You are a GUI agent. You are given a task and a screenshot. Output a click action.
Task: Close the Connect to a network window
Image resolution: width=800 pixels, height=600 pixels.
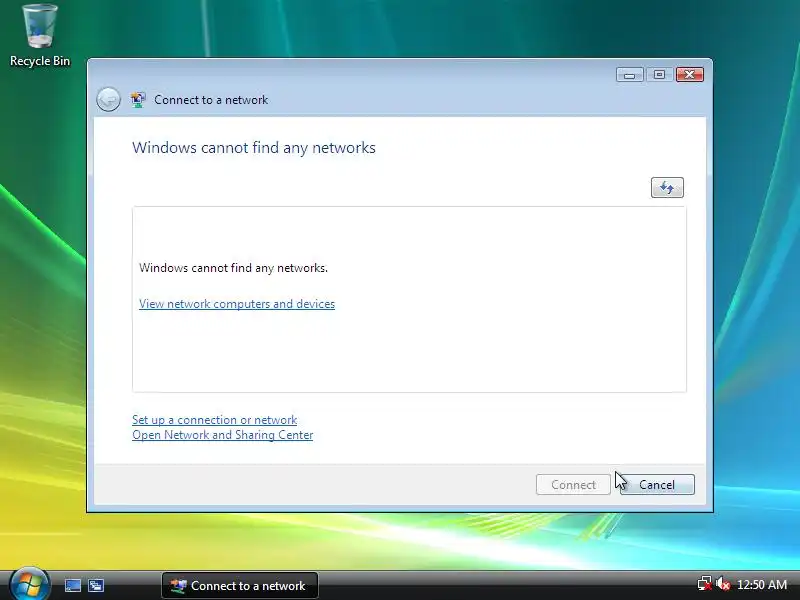coord(690,75)
